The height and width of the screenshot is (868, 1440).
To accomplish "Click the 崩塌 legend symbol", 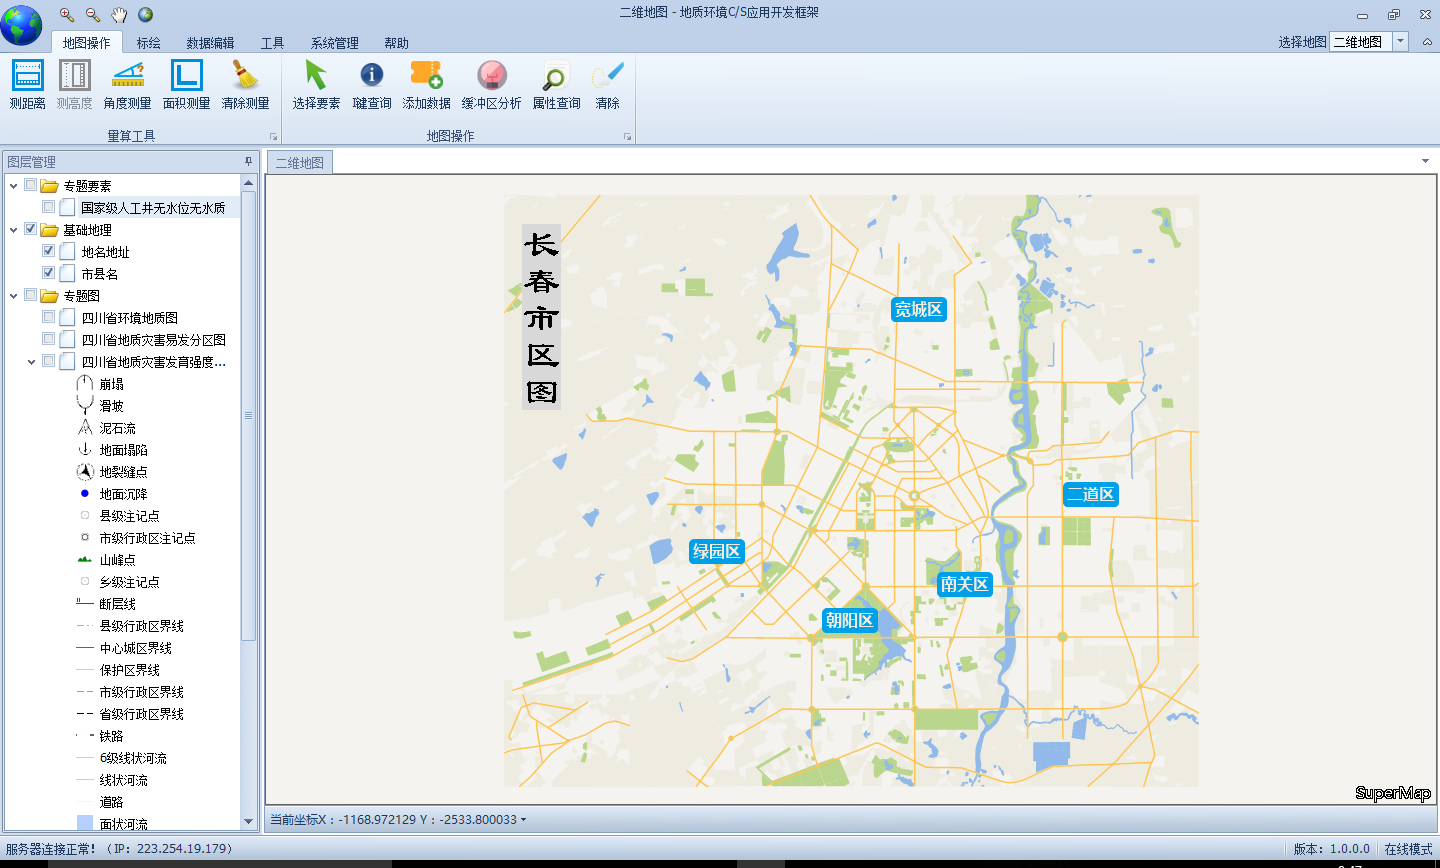I will point(85,384).
